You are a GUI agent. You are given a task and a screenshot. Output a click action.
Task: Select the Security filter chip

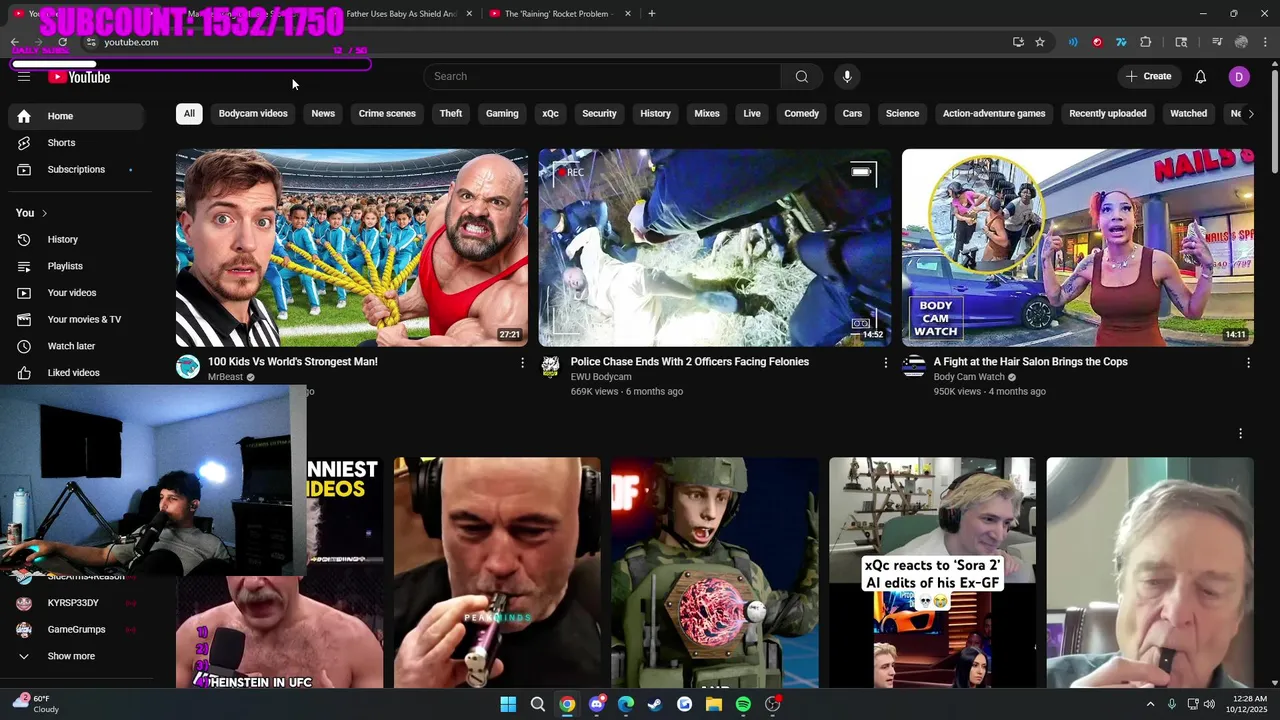pos(599,114)
